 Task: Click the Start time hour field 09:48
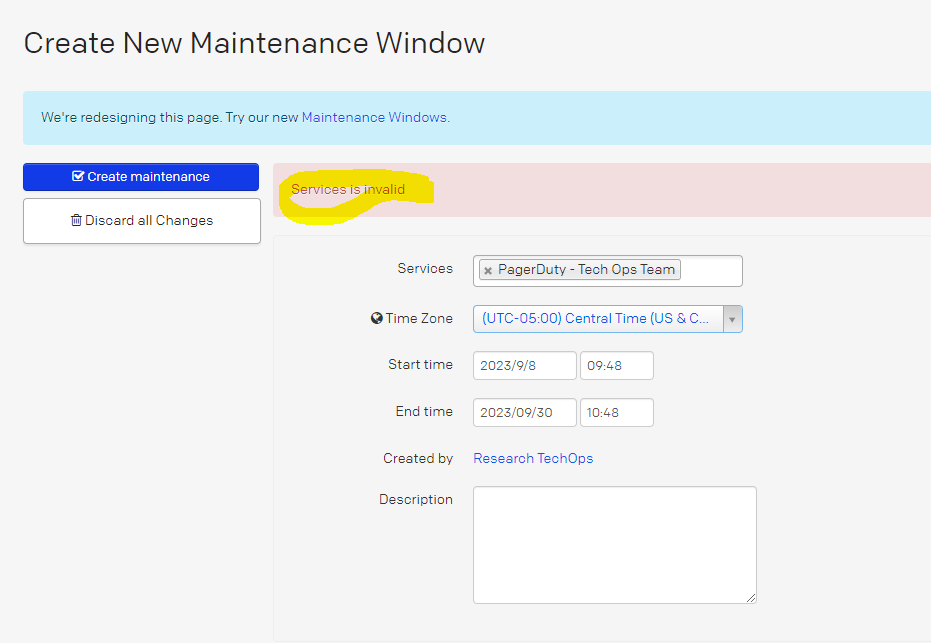pyautogui.click(x=616, y=366)
